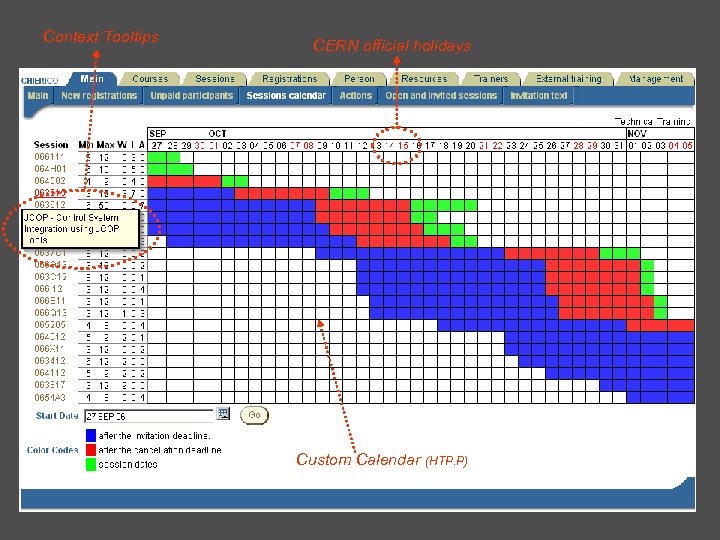This screenshot has width=720, height=540.
Task: Open Open and invited sessions
Action: coord(441,96)
